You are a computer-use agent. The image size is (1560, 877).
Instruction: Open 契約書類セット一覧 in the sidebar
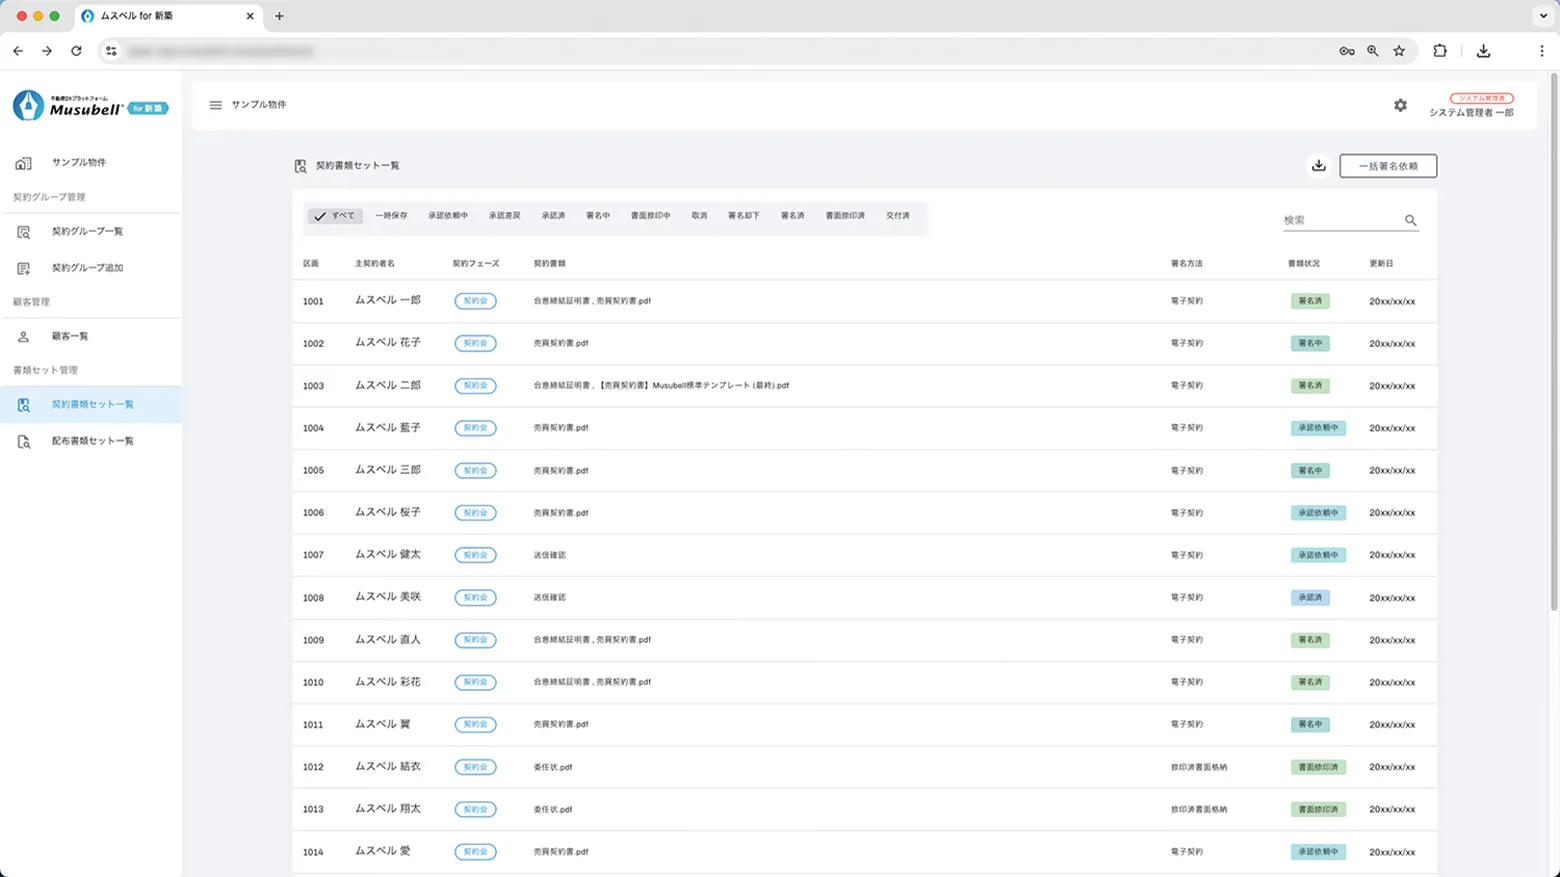pyautogui.click(x=92, y=405)
